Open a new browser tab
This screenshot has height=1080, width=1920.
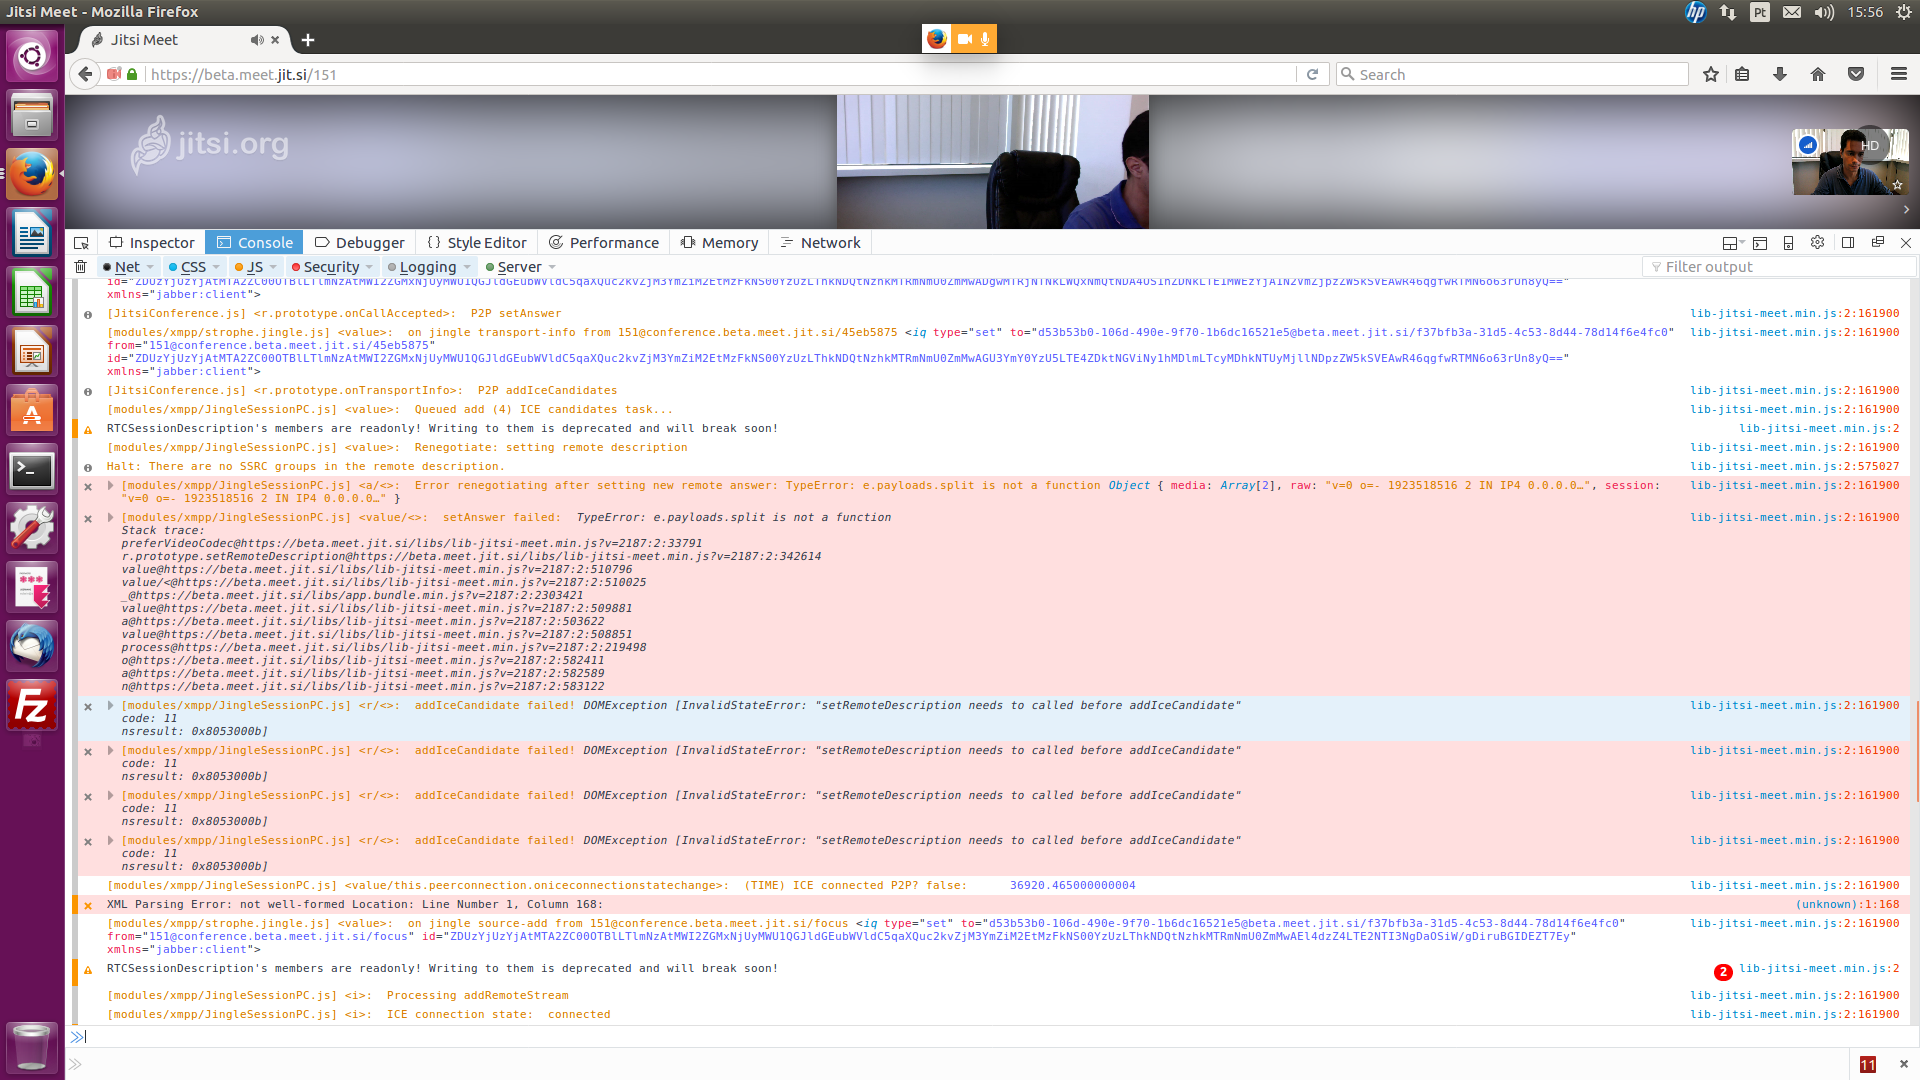(308, 40)
